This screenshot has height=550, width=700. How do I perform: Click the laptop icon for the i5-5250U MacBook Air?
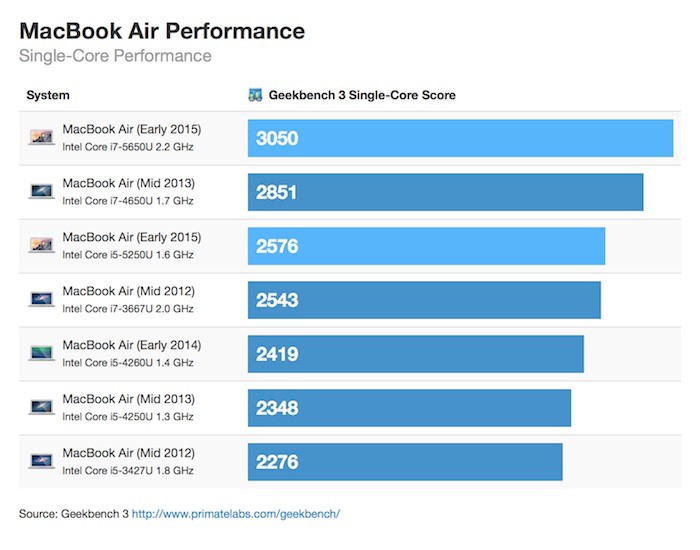coord(42,245)
